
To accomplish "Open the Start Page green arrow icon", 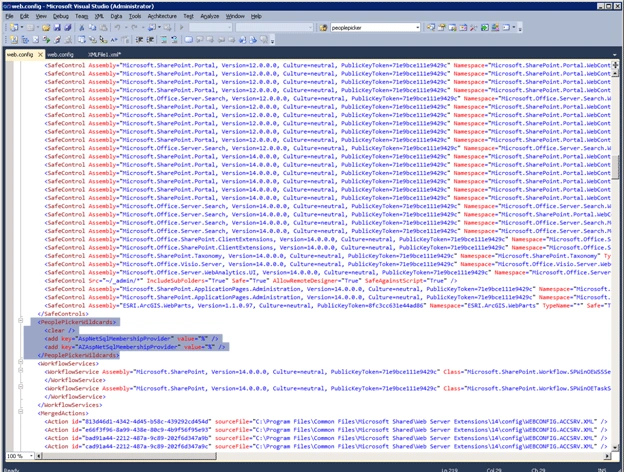I will point(484,27).
